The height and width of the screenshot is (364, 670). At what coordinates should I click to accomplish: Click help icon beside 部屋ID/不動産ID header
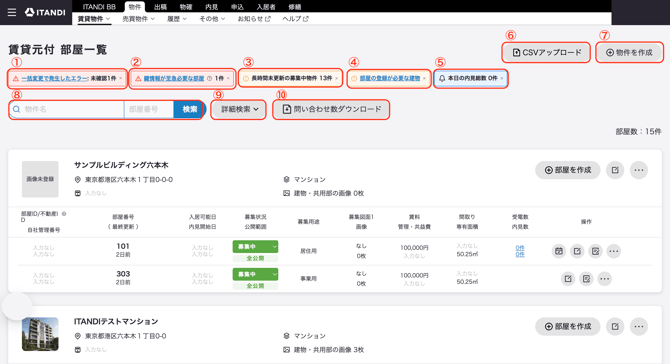pyautogui.click(x=64, y=214)
